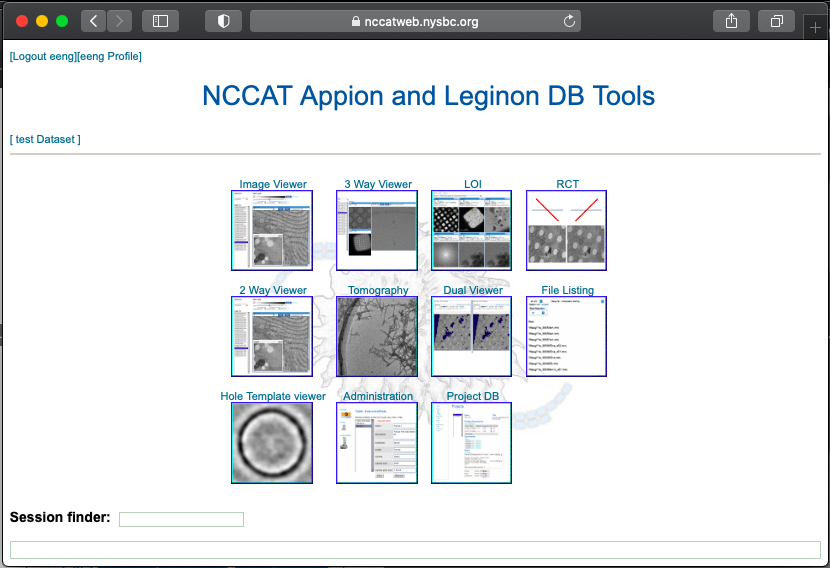Open the Tomography text link
This screenshot has width=830, height=568.
tap(378, 290)
